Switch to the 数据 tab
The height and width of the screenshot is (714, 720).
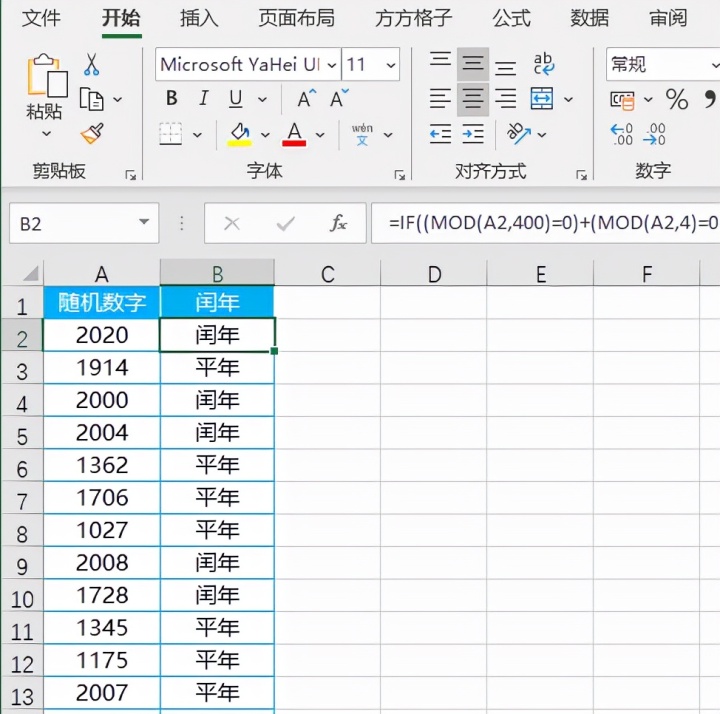(590, 18)
